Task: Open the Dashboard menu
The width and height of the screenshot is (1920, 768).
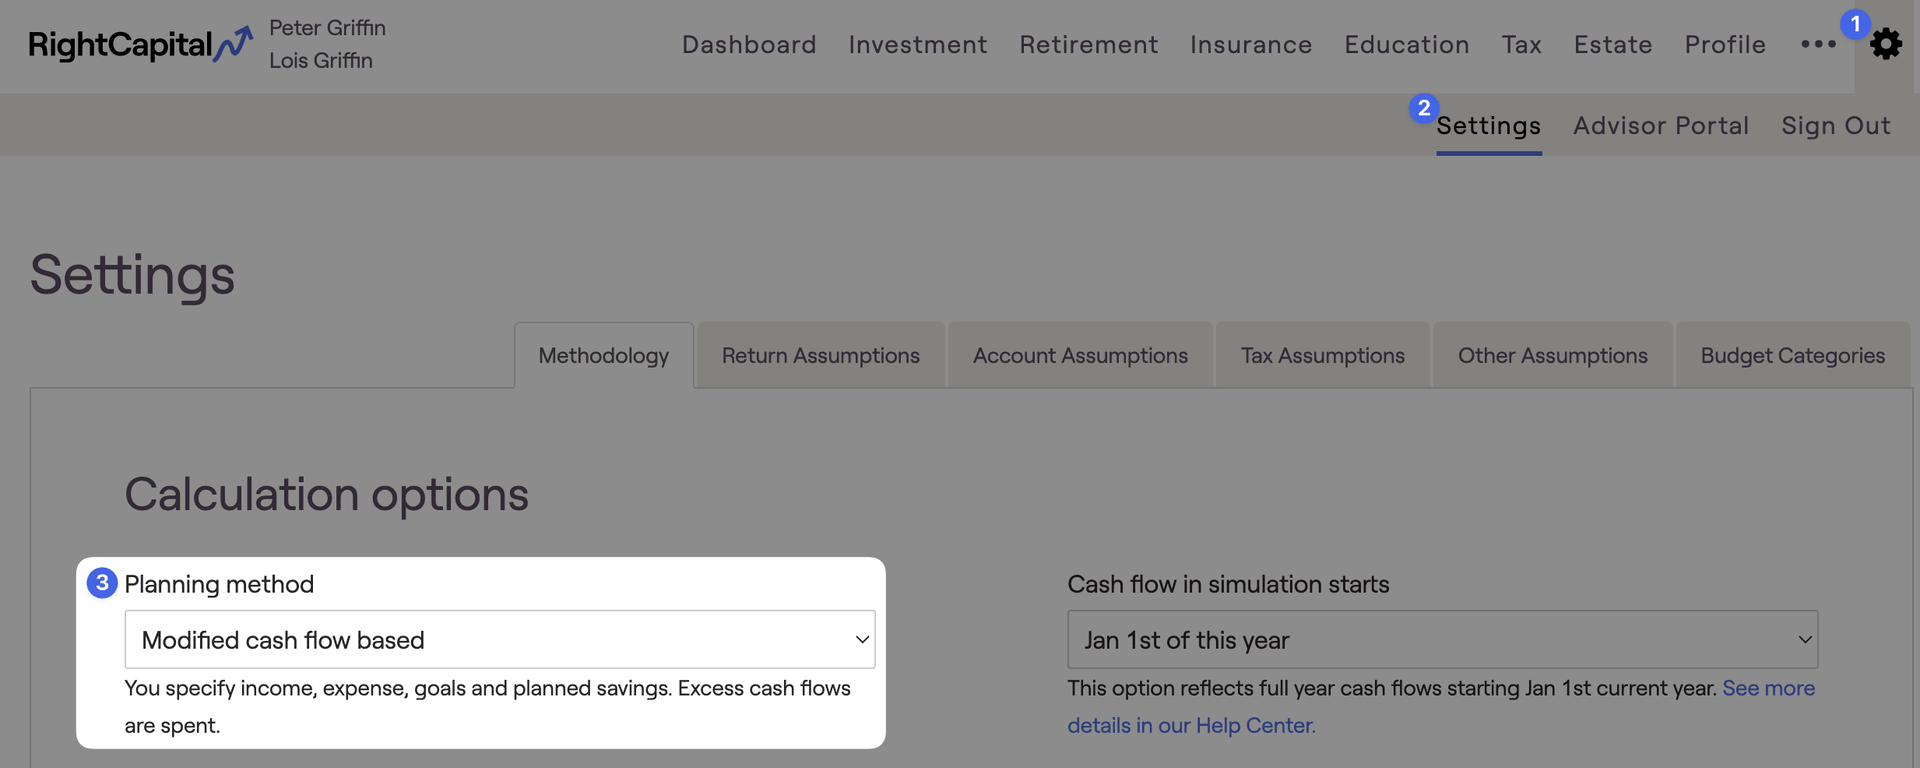Action: [749, 44]
